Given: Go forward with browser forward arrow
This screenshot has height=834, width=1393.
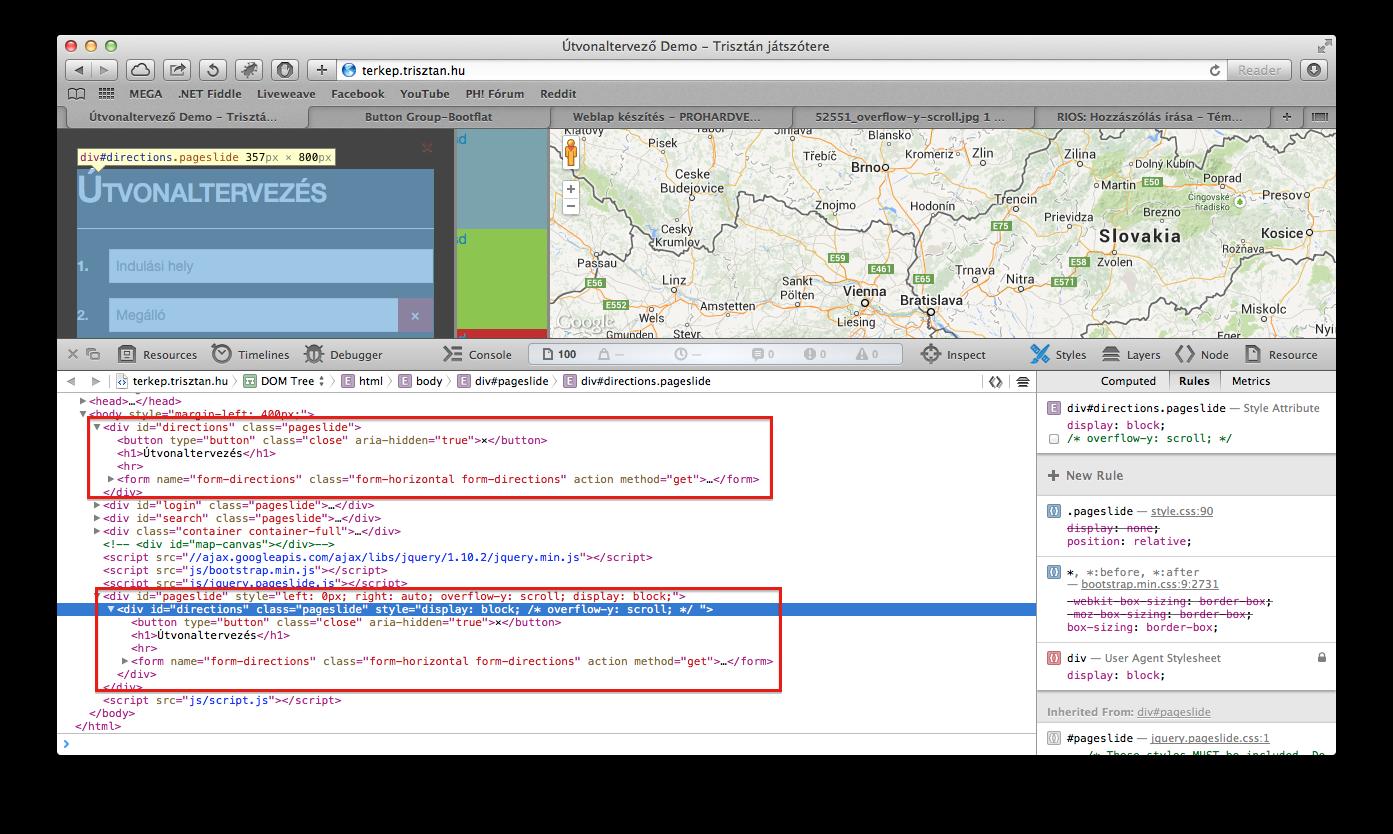Looking at the screenshot, I should point(105,70).
